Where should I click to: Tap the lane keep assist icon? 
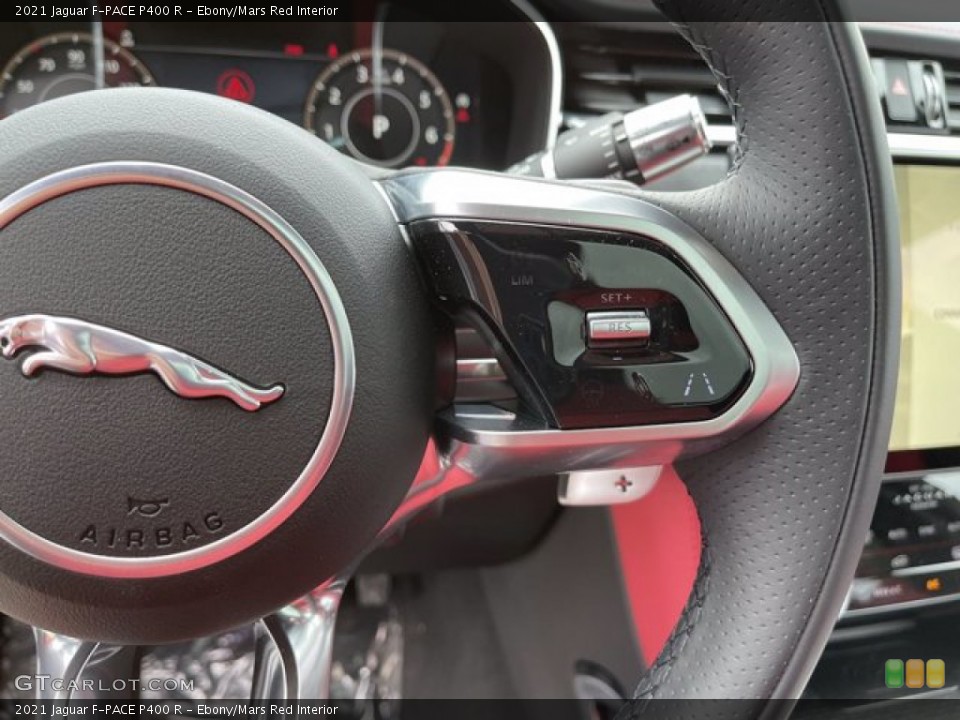click(699, 384)
